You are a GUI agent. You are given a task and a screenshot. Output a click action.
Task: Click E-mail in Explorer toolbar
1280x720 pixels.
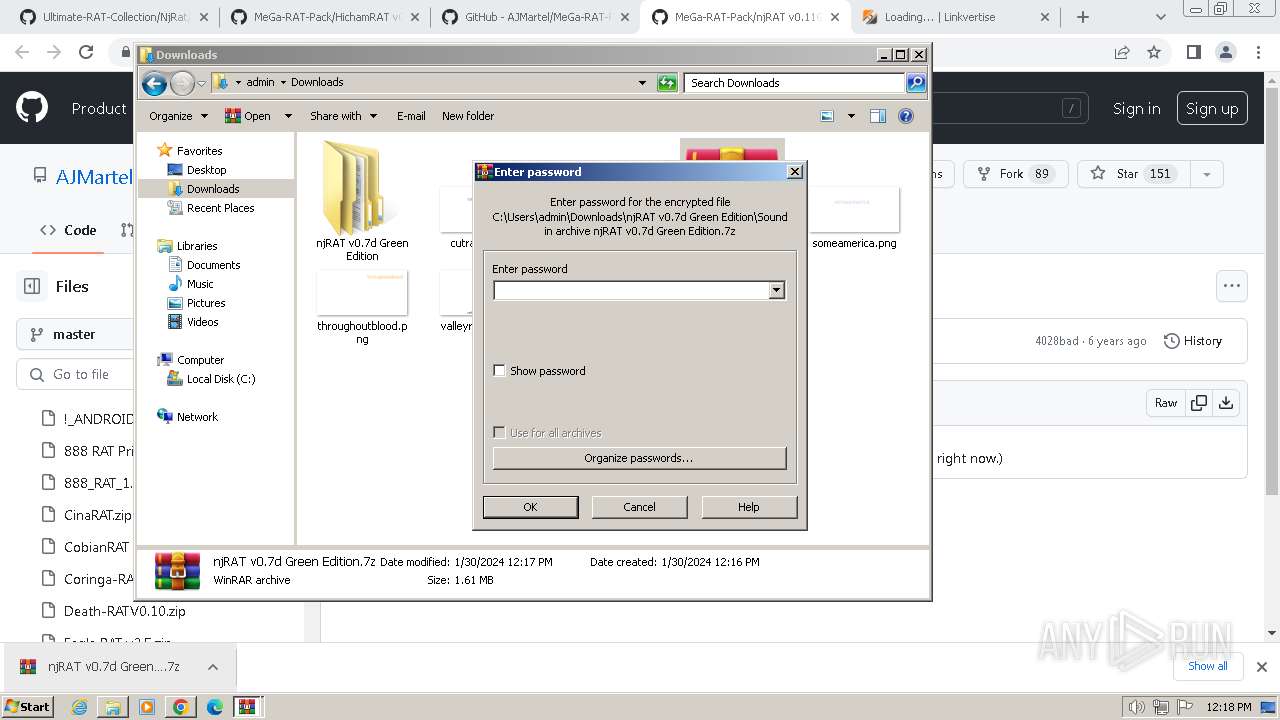(x=411, y=116)
